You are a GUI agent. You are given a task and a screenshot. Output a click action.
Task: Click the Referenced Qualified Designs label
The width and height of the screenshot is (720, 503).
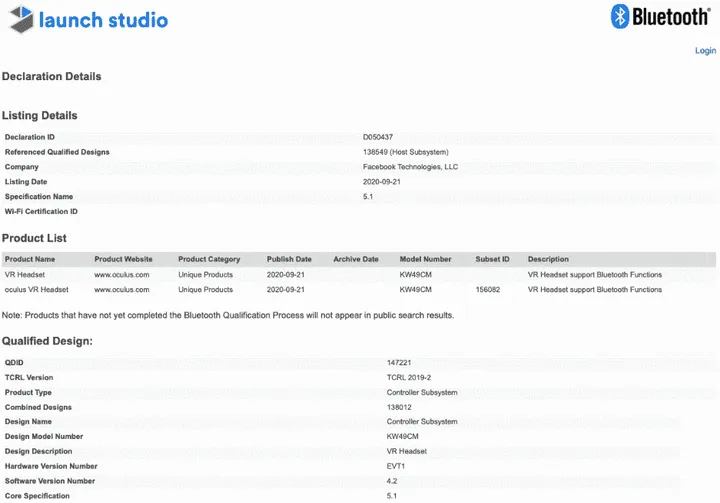click(x=57, y=152)
